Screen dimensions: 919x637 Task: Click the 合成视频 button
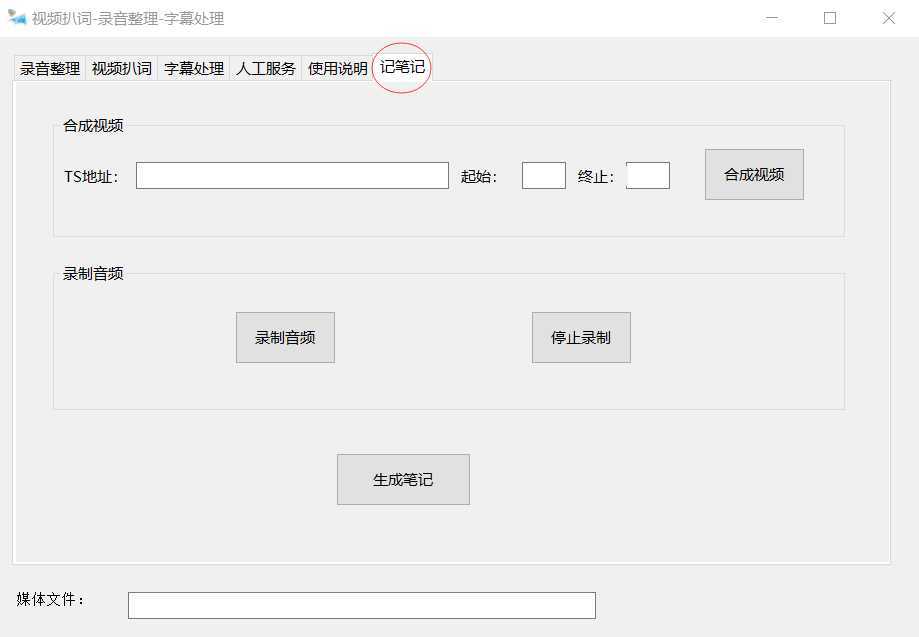[x=754, y=175]
